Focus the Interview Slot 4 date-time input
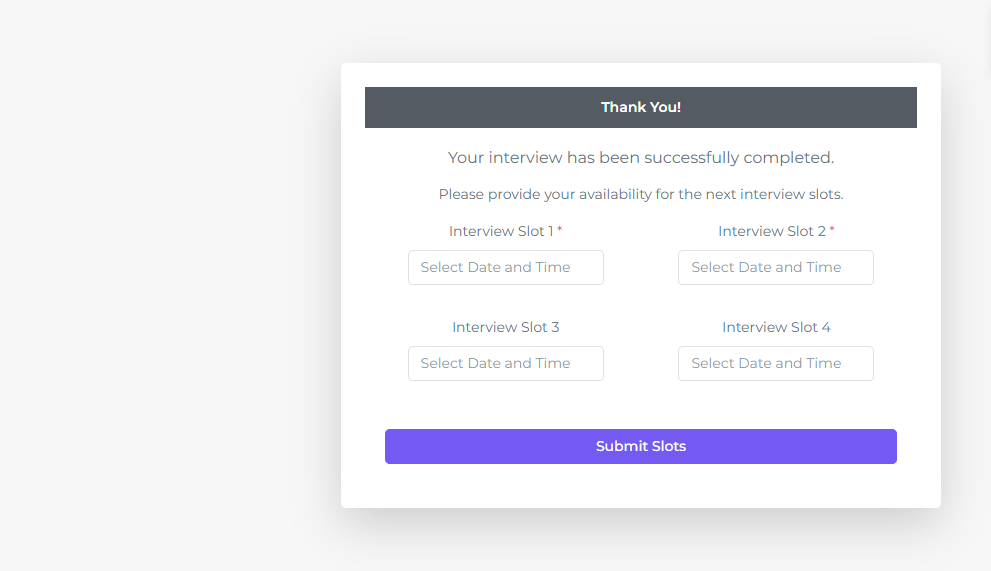The image size is (991, 571). 775,363
